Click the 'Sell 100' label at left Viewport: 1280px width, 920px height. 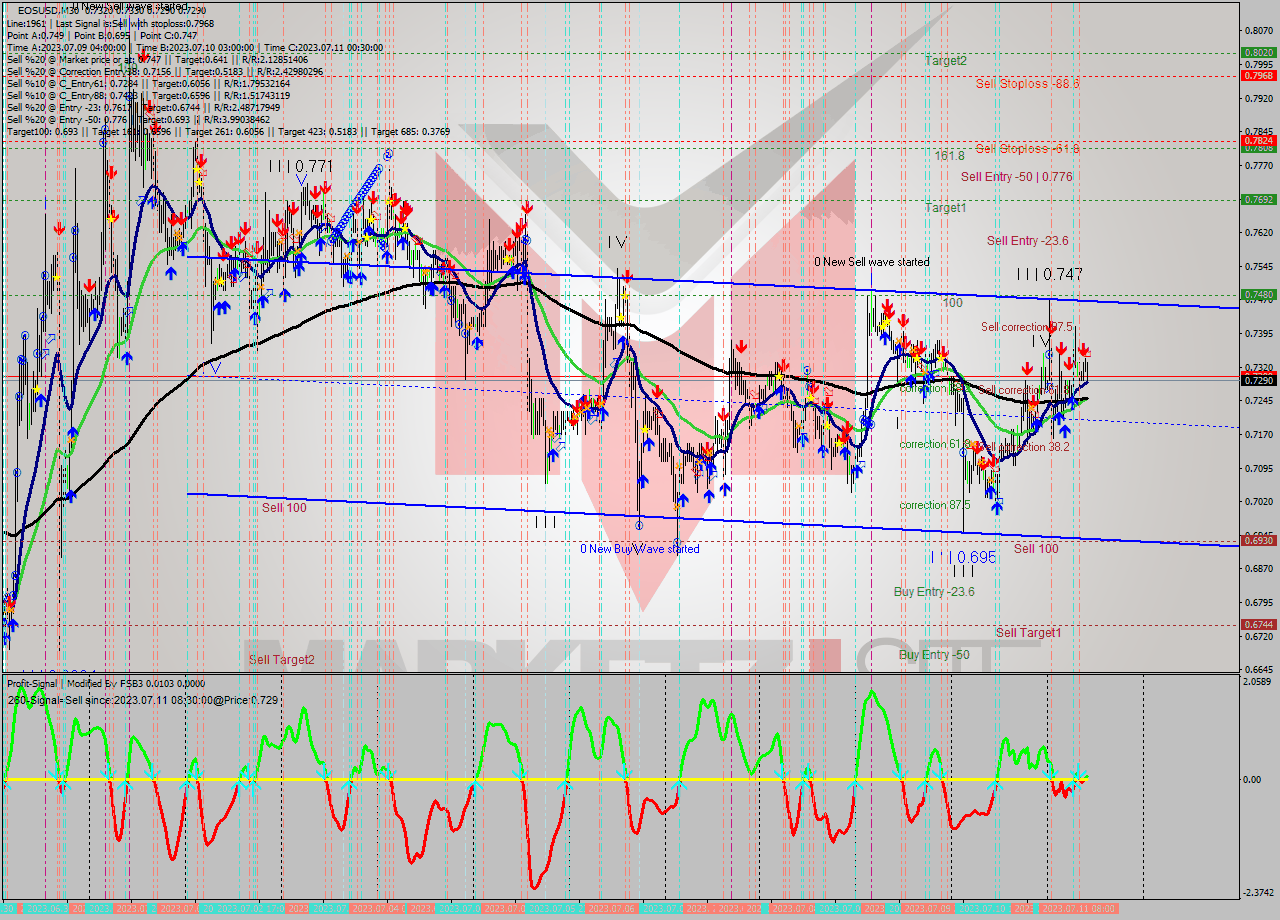pyautogui.click(x=284, y=508)
